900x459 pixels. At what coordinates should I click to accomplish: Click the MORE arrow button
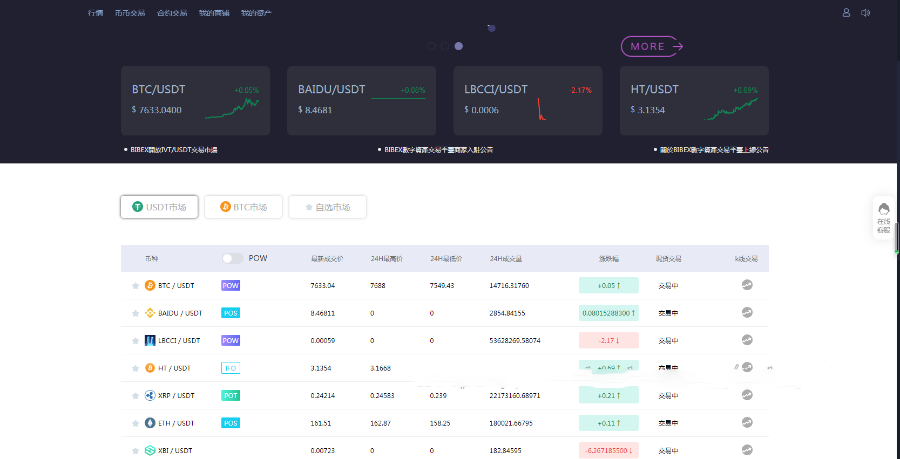coord(652,46)
